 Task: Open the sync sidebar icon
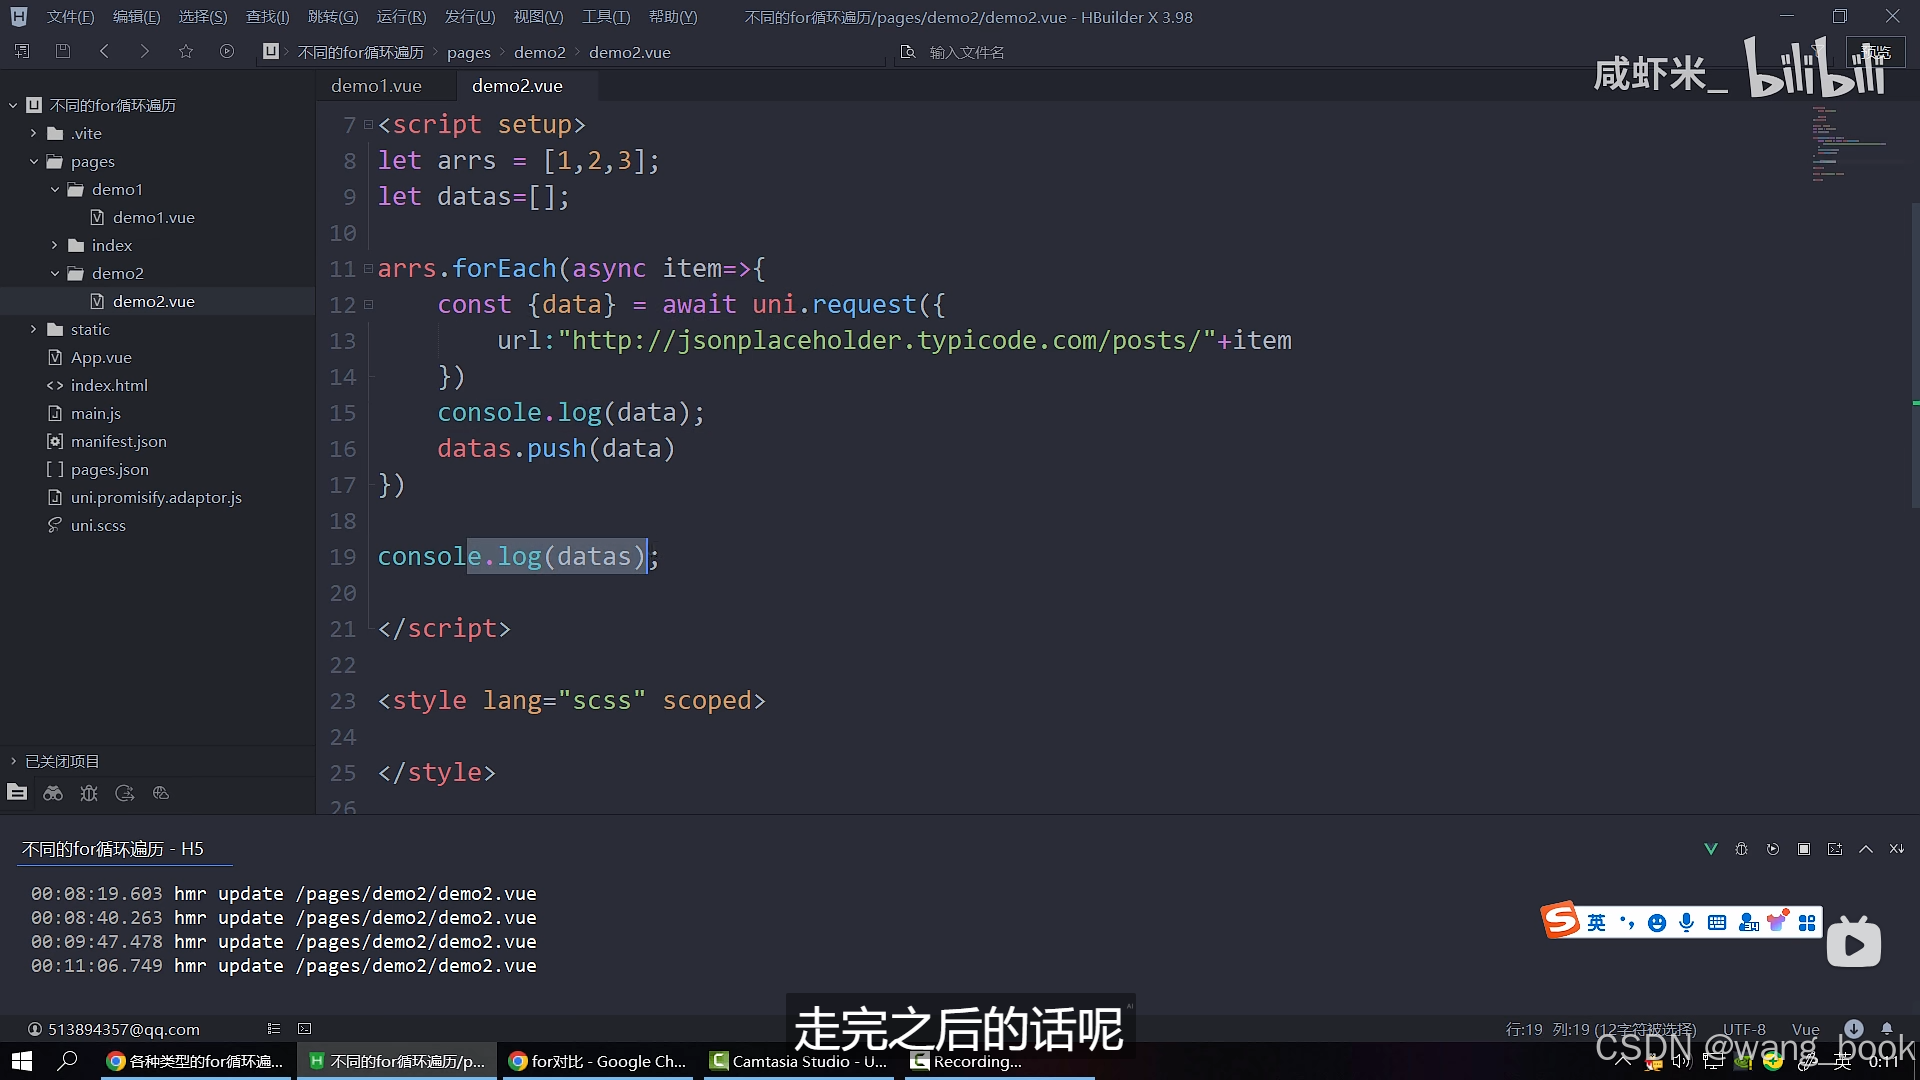tap(125, 793)
